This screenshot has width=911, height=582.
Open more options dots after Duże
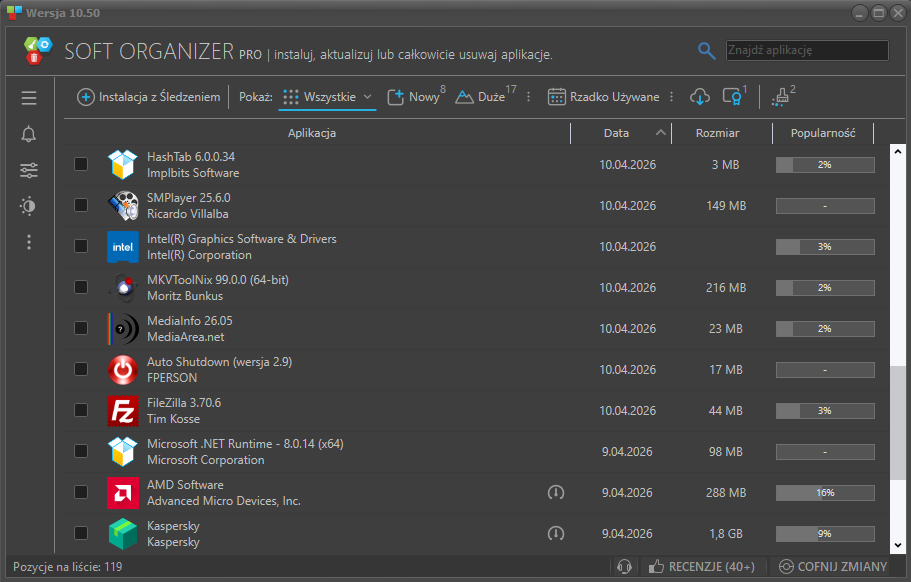click(x=528, y=97)
